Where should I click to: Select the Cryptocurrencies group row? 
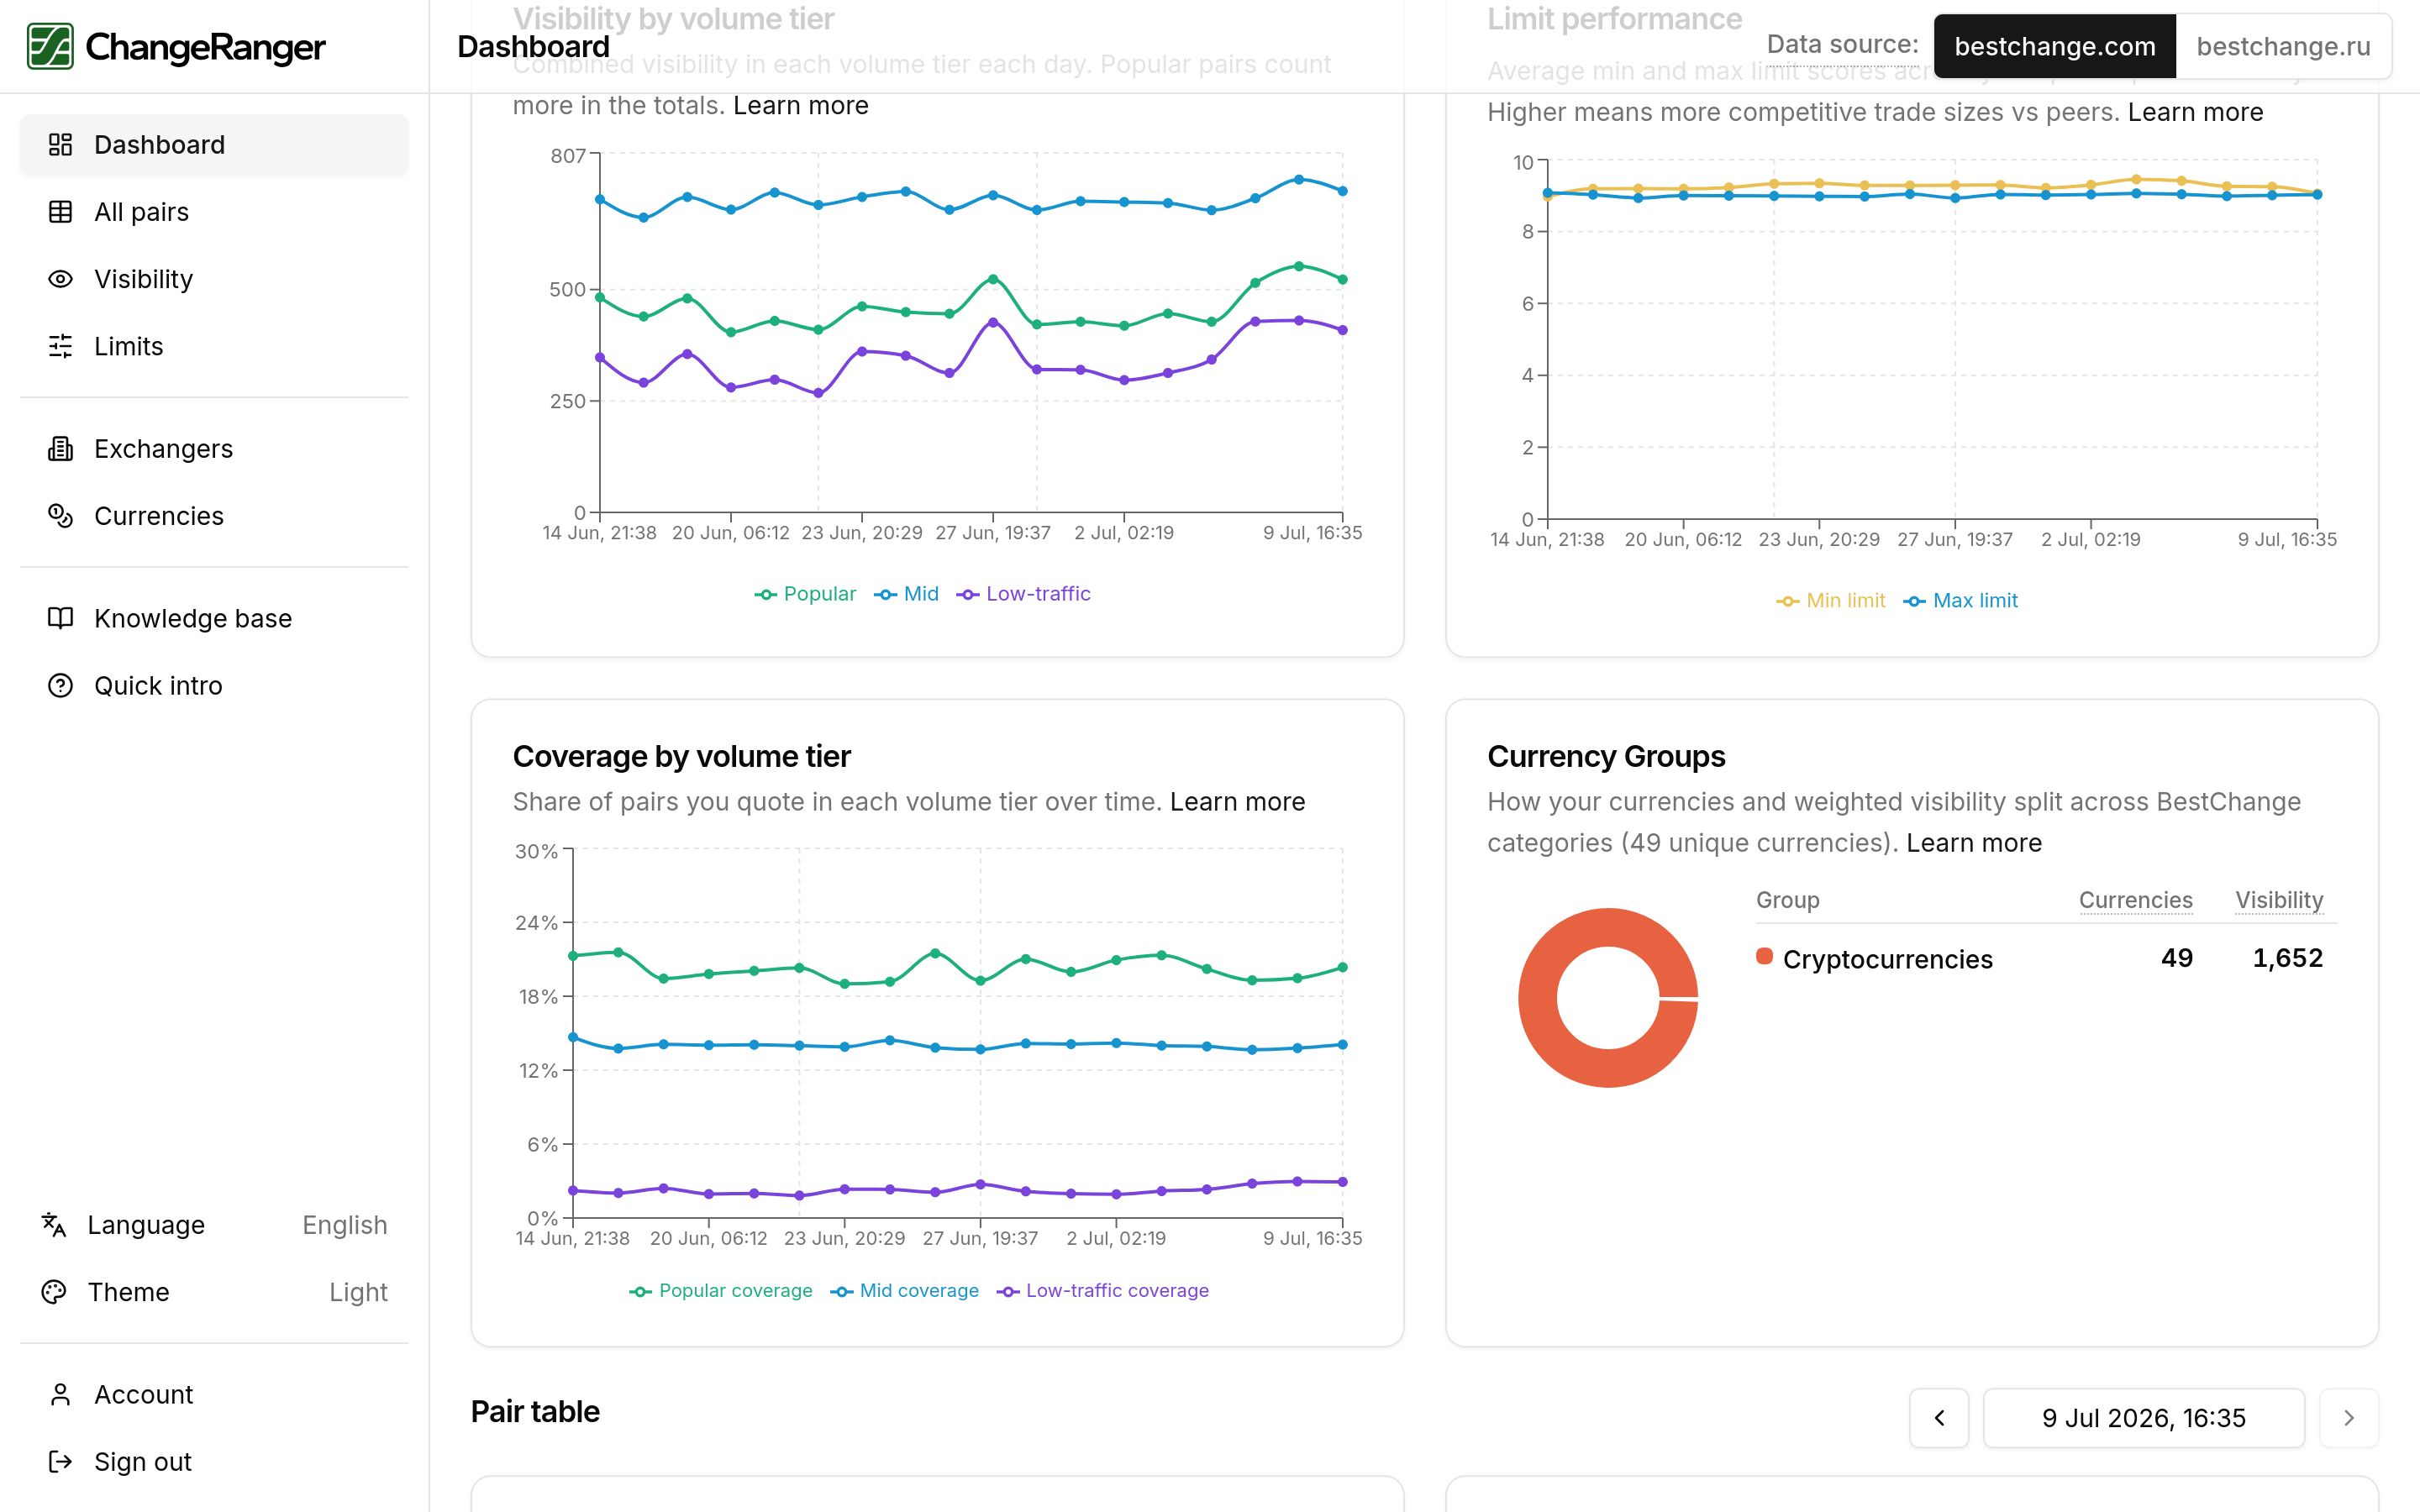(2046, 958)
